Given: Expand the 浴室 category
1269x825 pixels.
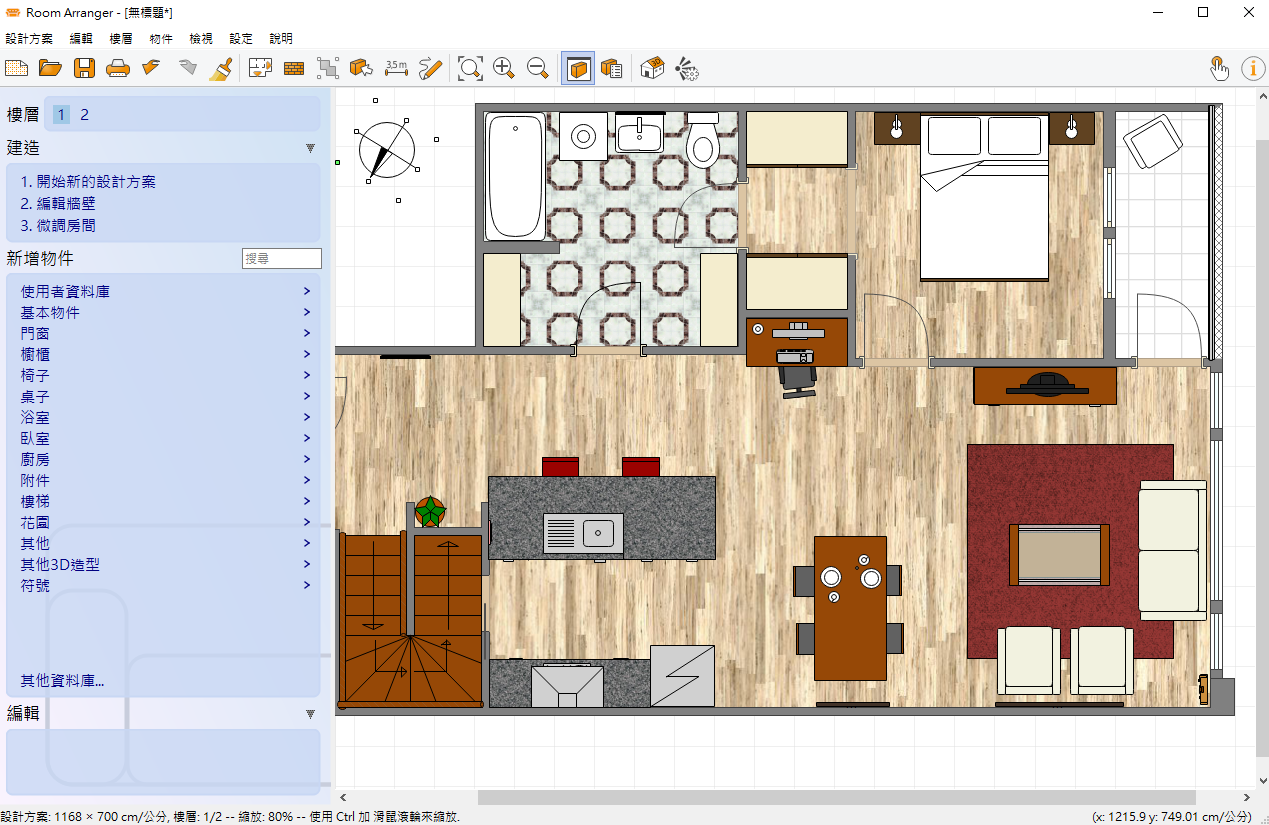Looking at the screenshot, I should 35,417.
